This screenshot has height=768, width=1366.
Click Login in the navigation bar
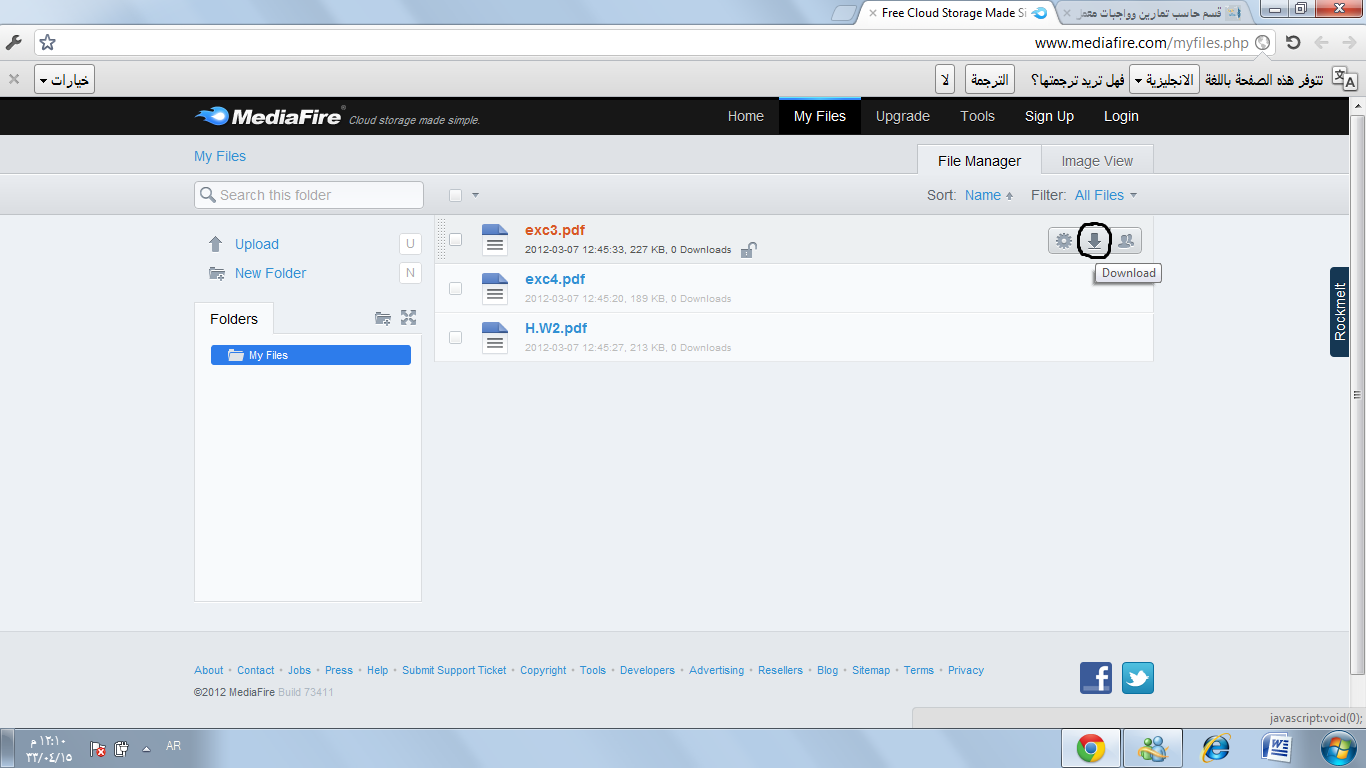pos(1121,116)
